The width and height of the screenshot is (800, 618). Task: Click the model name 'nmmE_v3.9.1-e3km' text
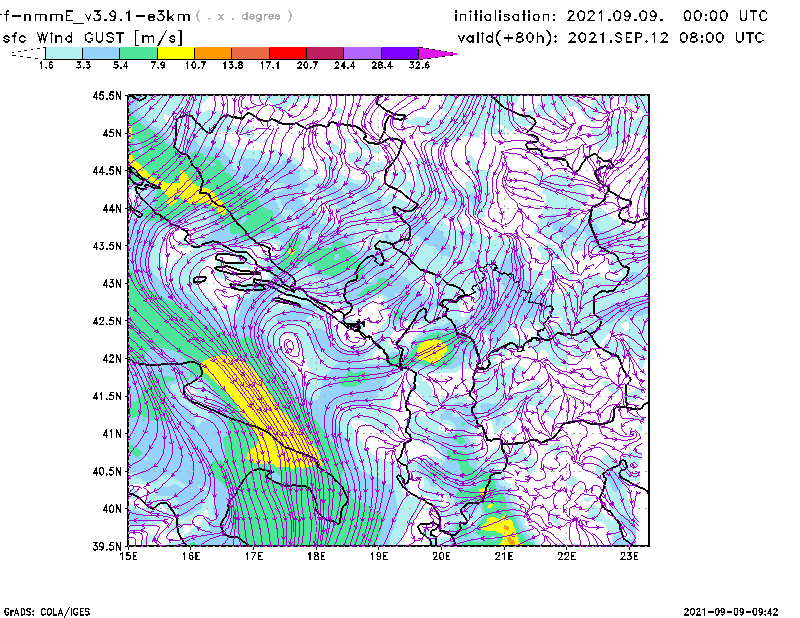point(107,16)
